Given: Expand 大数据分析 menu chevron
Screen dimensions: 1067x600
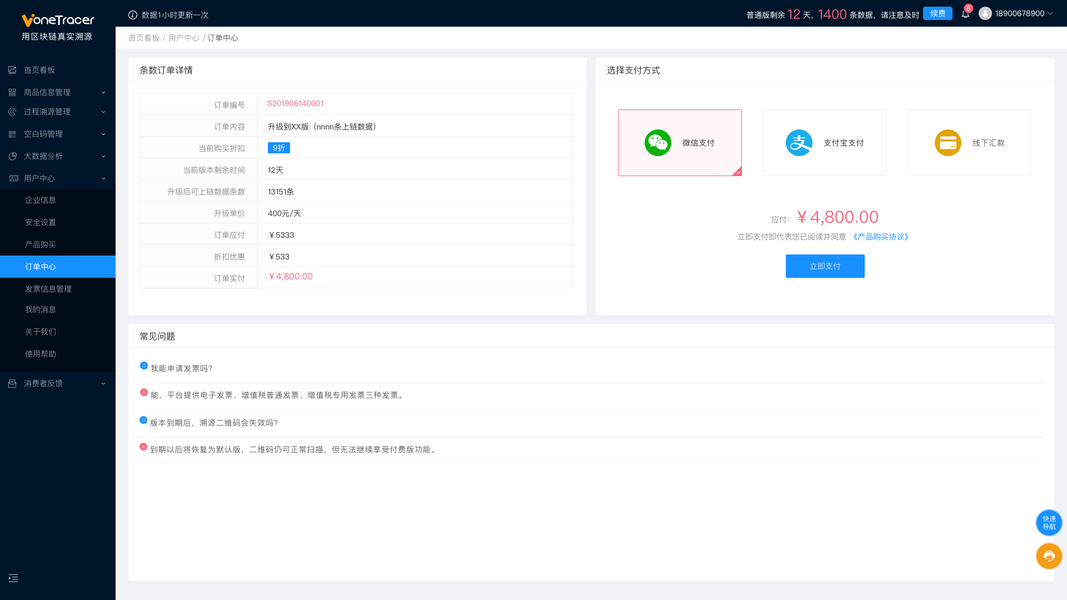Looking at the screenshot, I should click(103, 156).
